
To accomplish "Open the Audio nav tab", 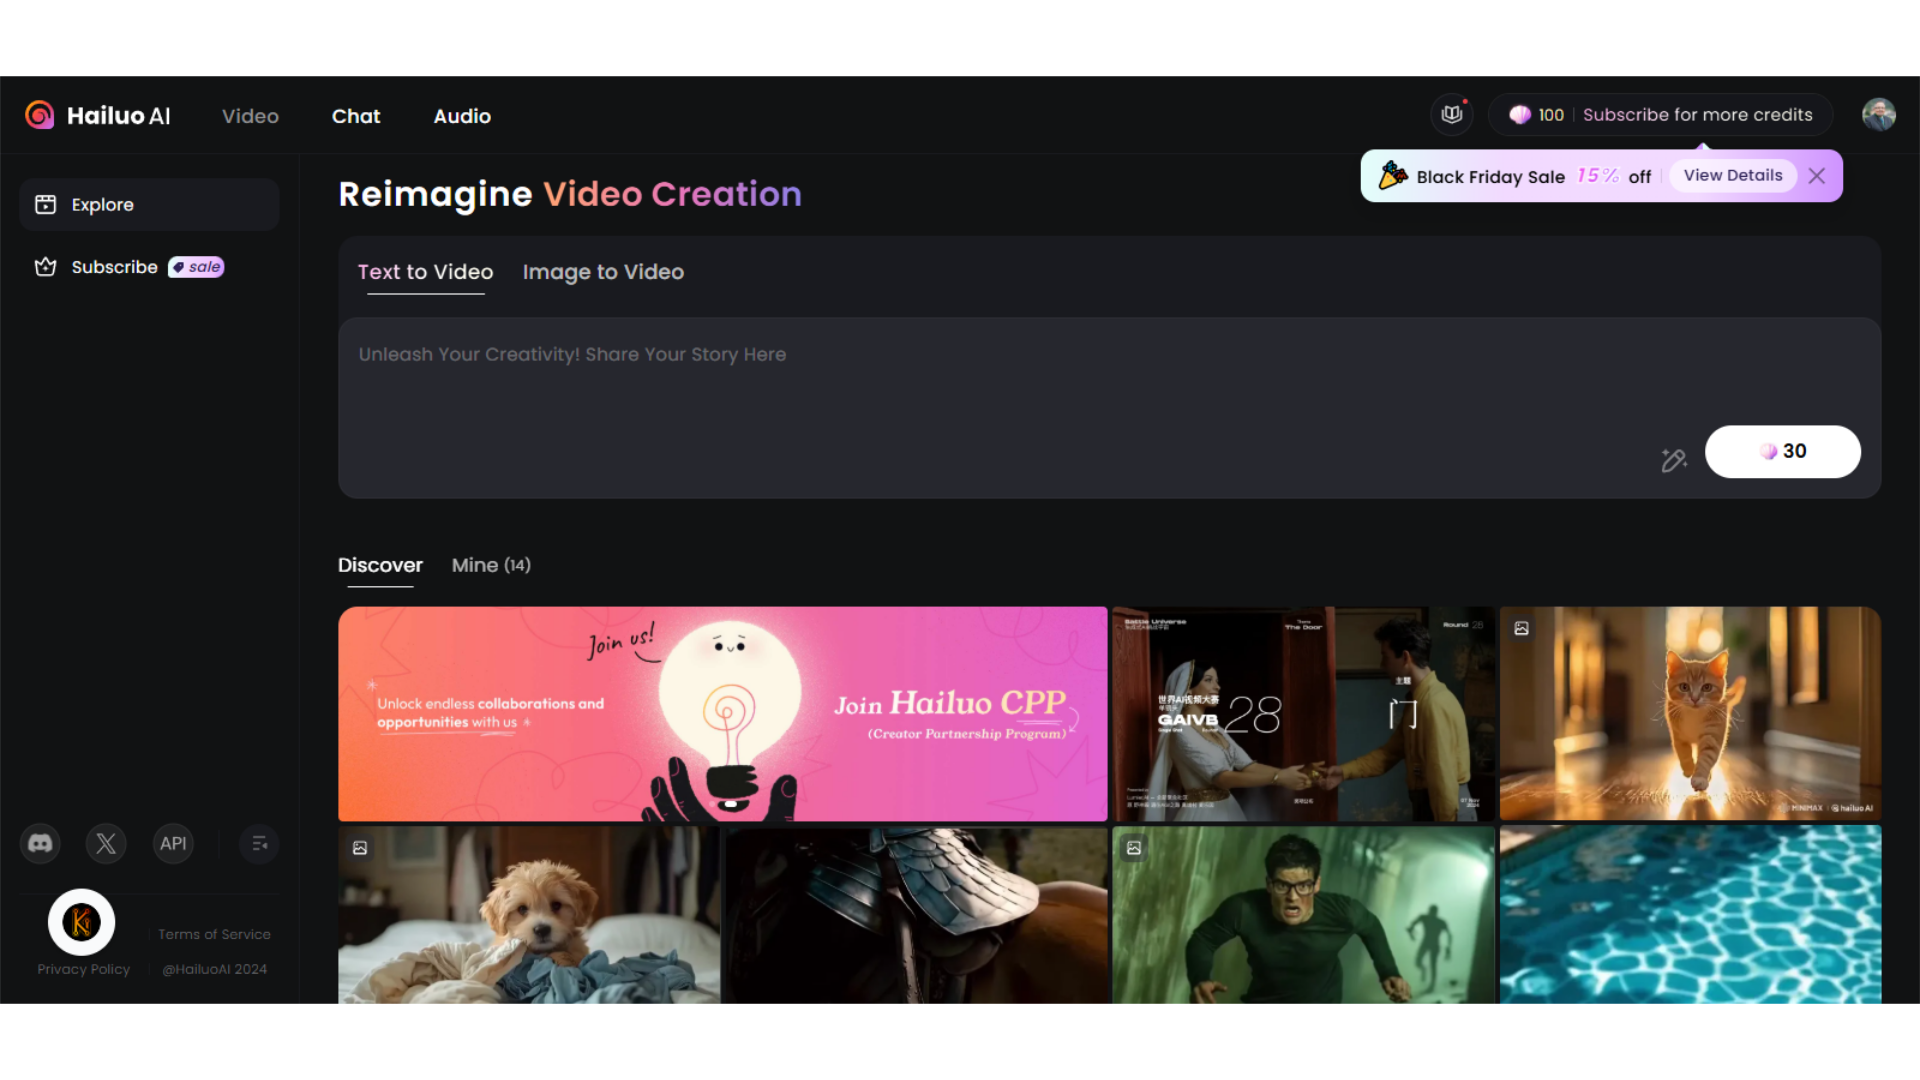I will pos(462,116).
